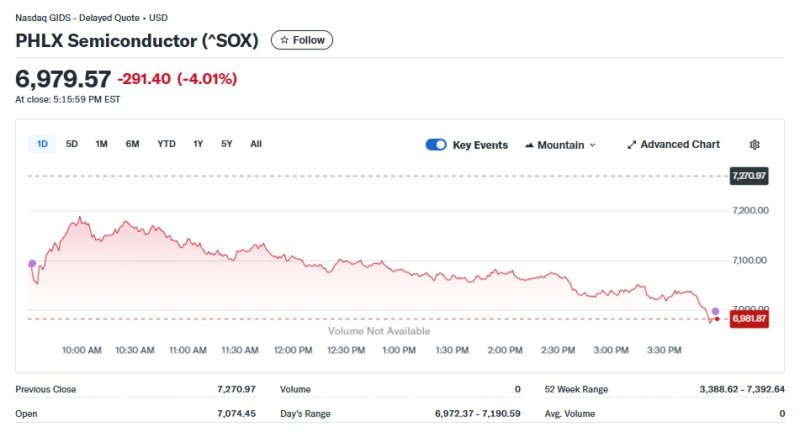Click the Mountain chart type icon

(x=529, y=145)
